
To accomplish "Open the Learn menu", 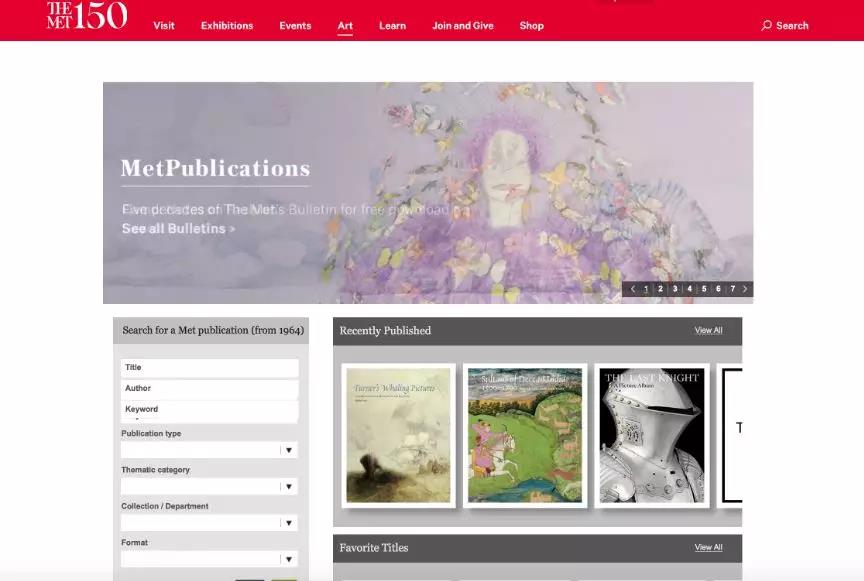I will (x=392, y=25).
